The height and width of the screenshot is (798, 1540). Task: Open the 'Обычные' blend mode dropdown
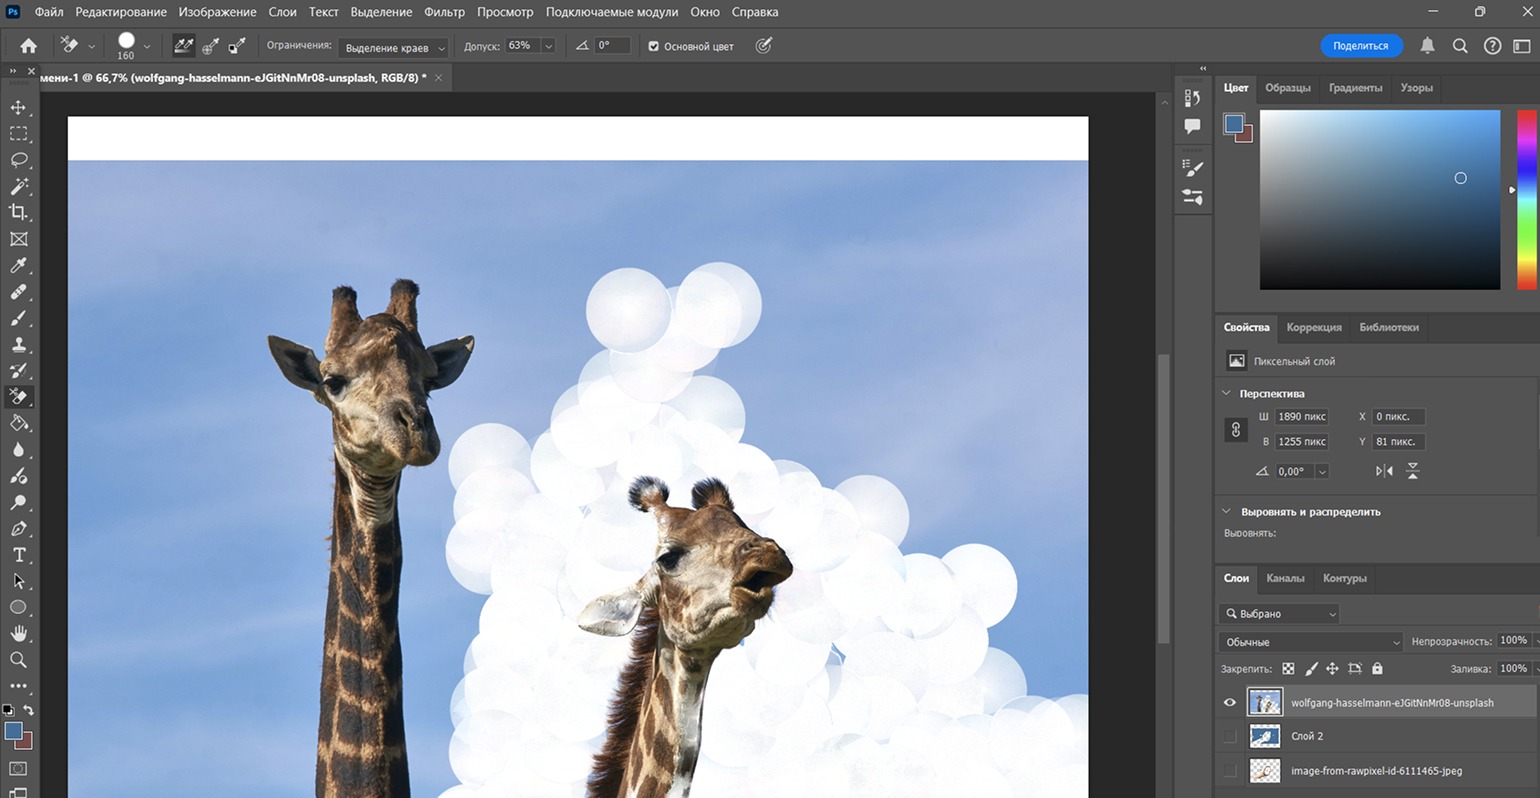1311,642
